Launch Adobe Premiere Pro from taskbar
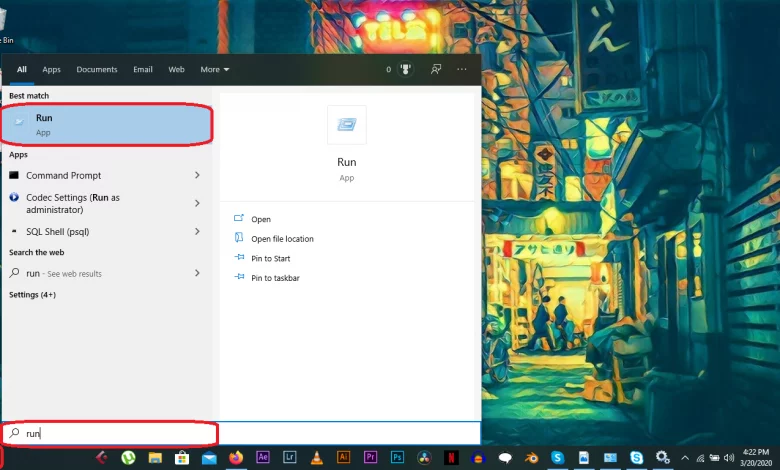Viewport: 780px width, 470px height. tap(370, 457)
